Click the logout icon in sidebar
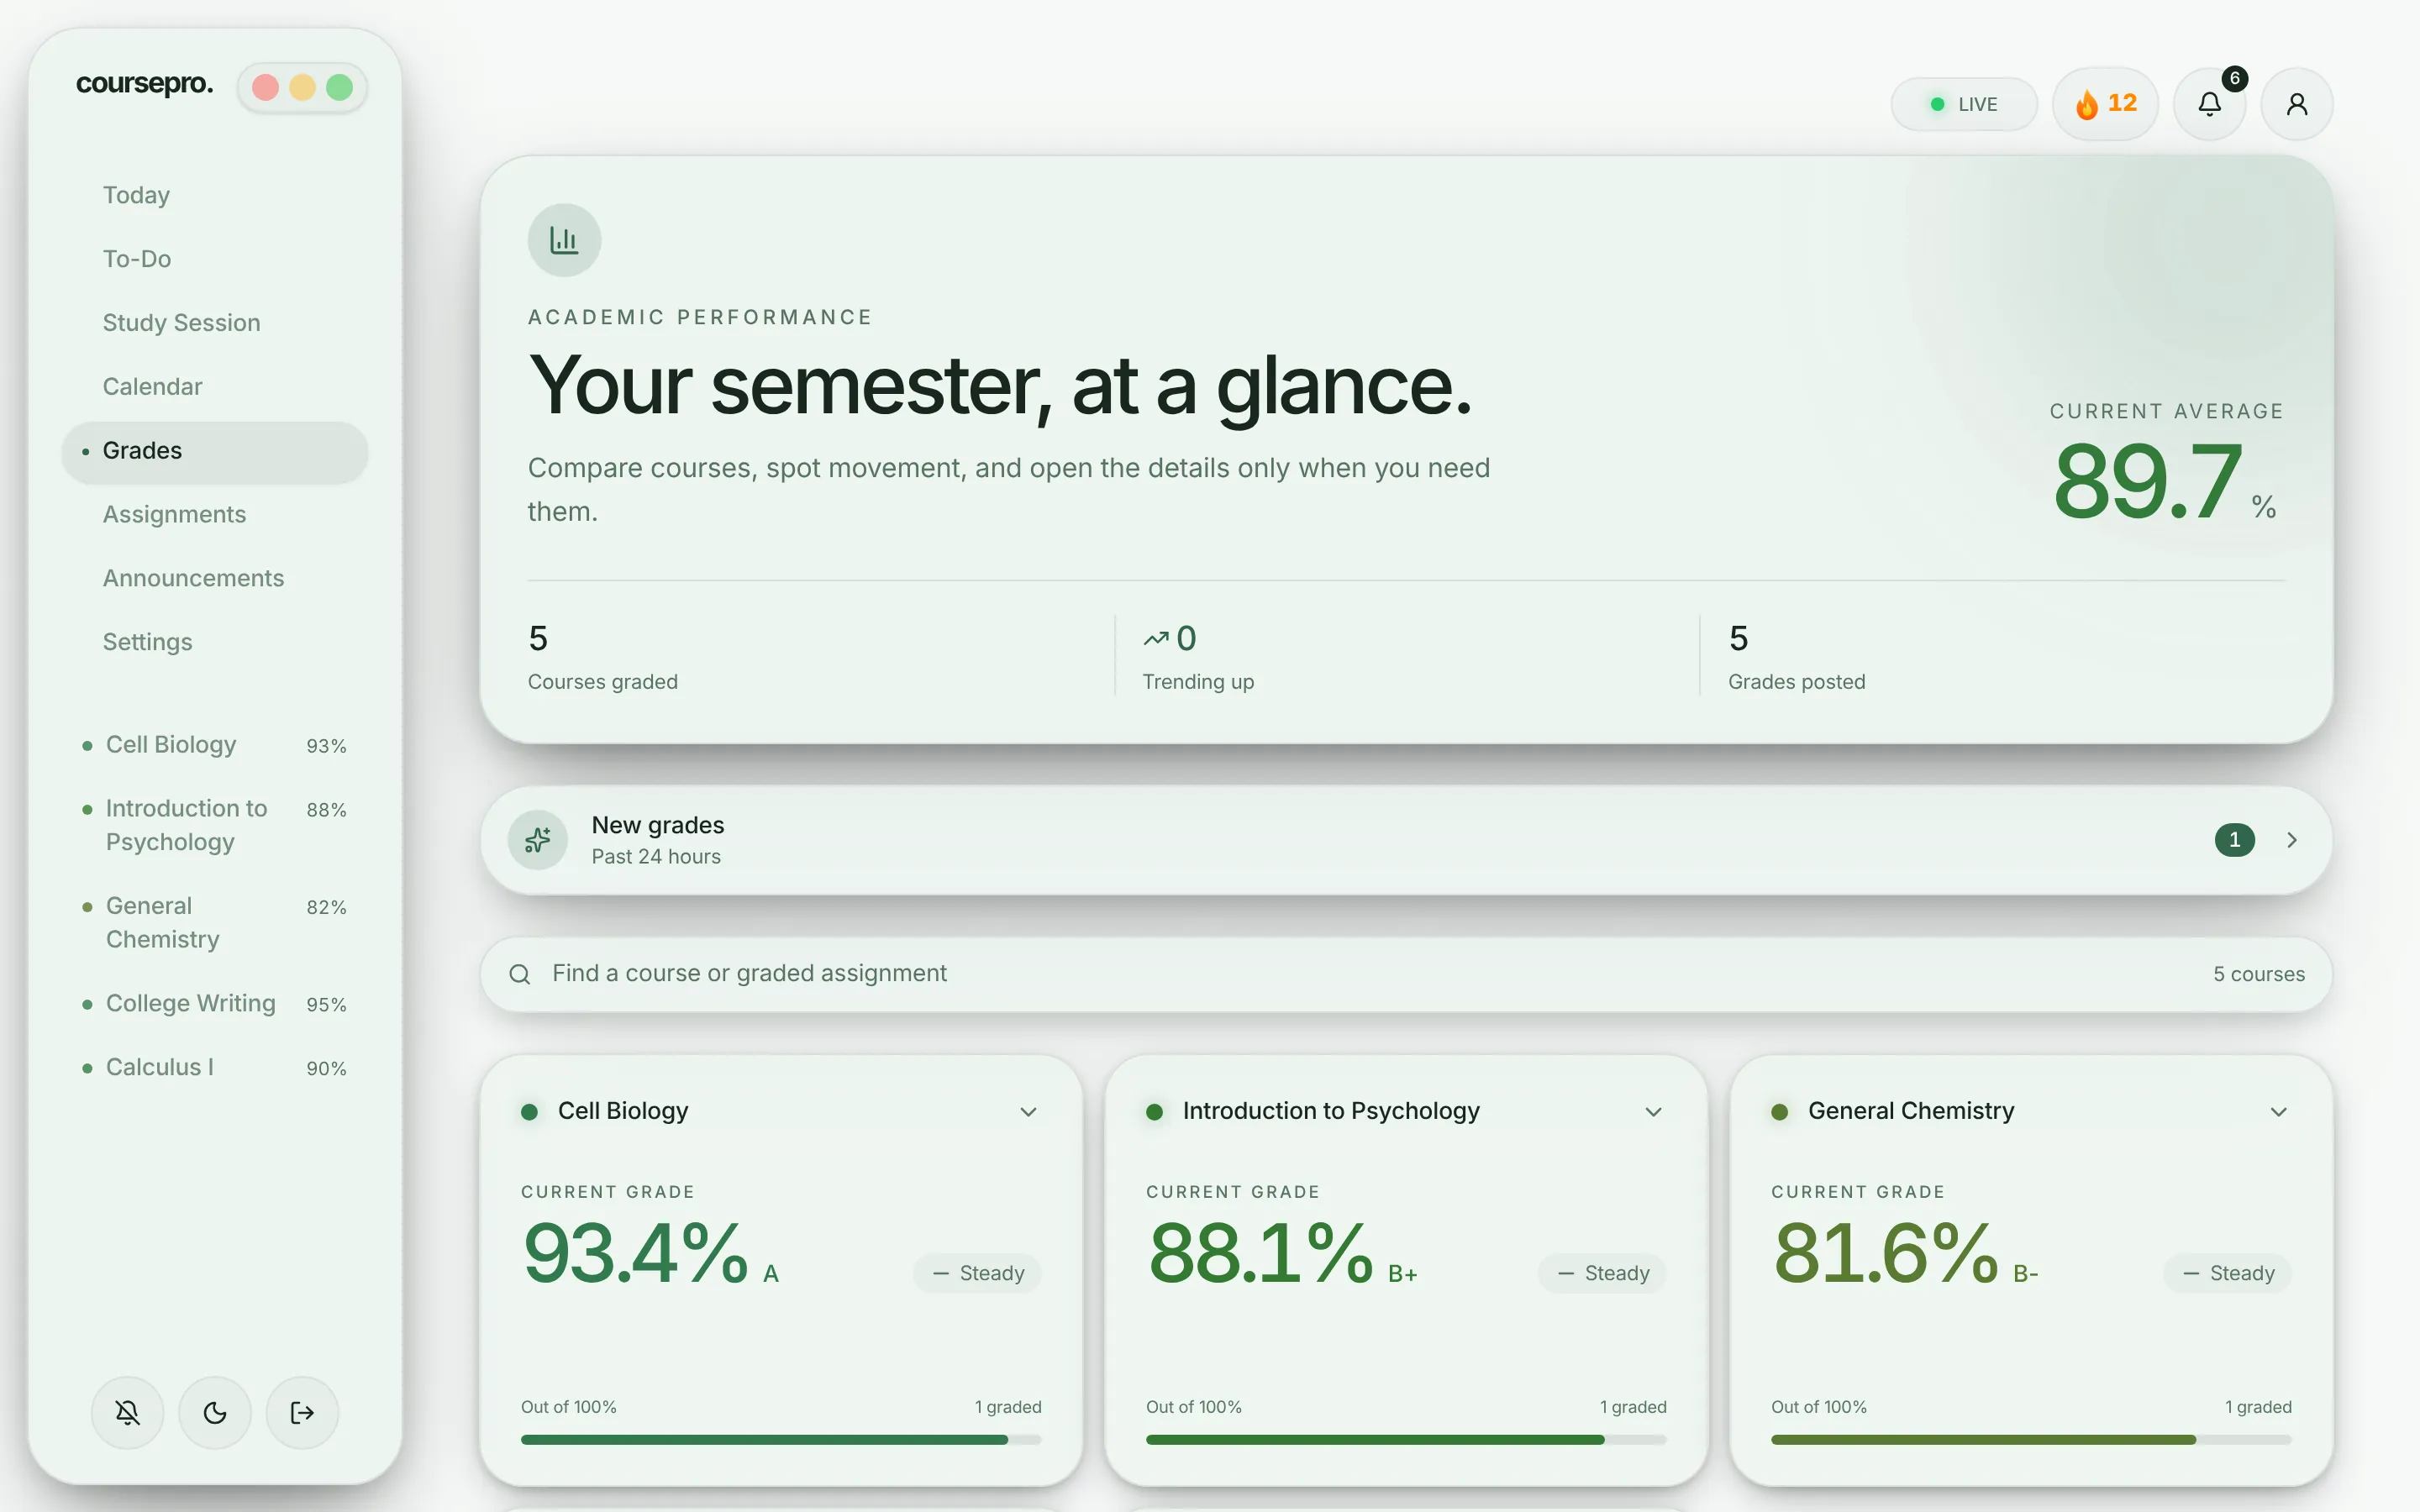Image resolution: width=2420 pixels, height=1512 pixels. [x=302, y=1412]
